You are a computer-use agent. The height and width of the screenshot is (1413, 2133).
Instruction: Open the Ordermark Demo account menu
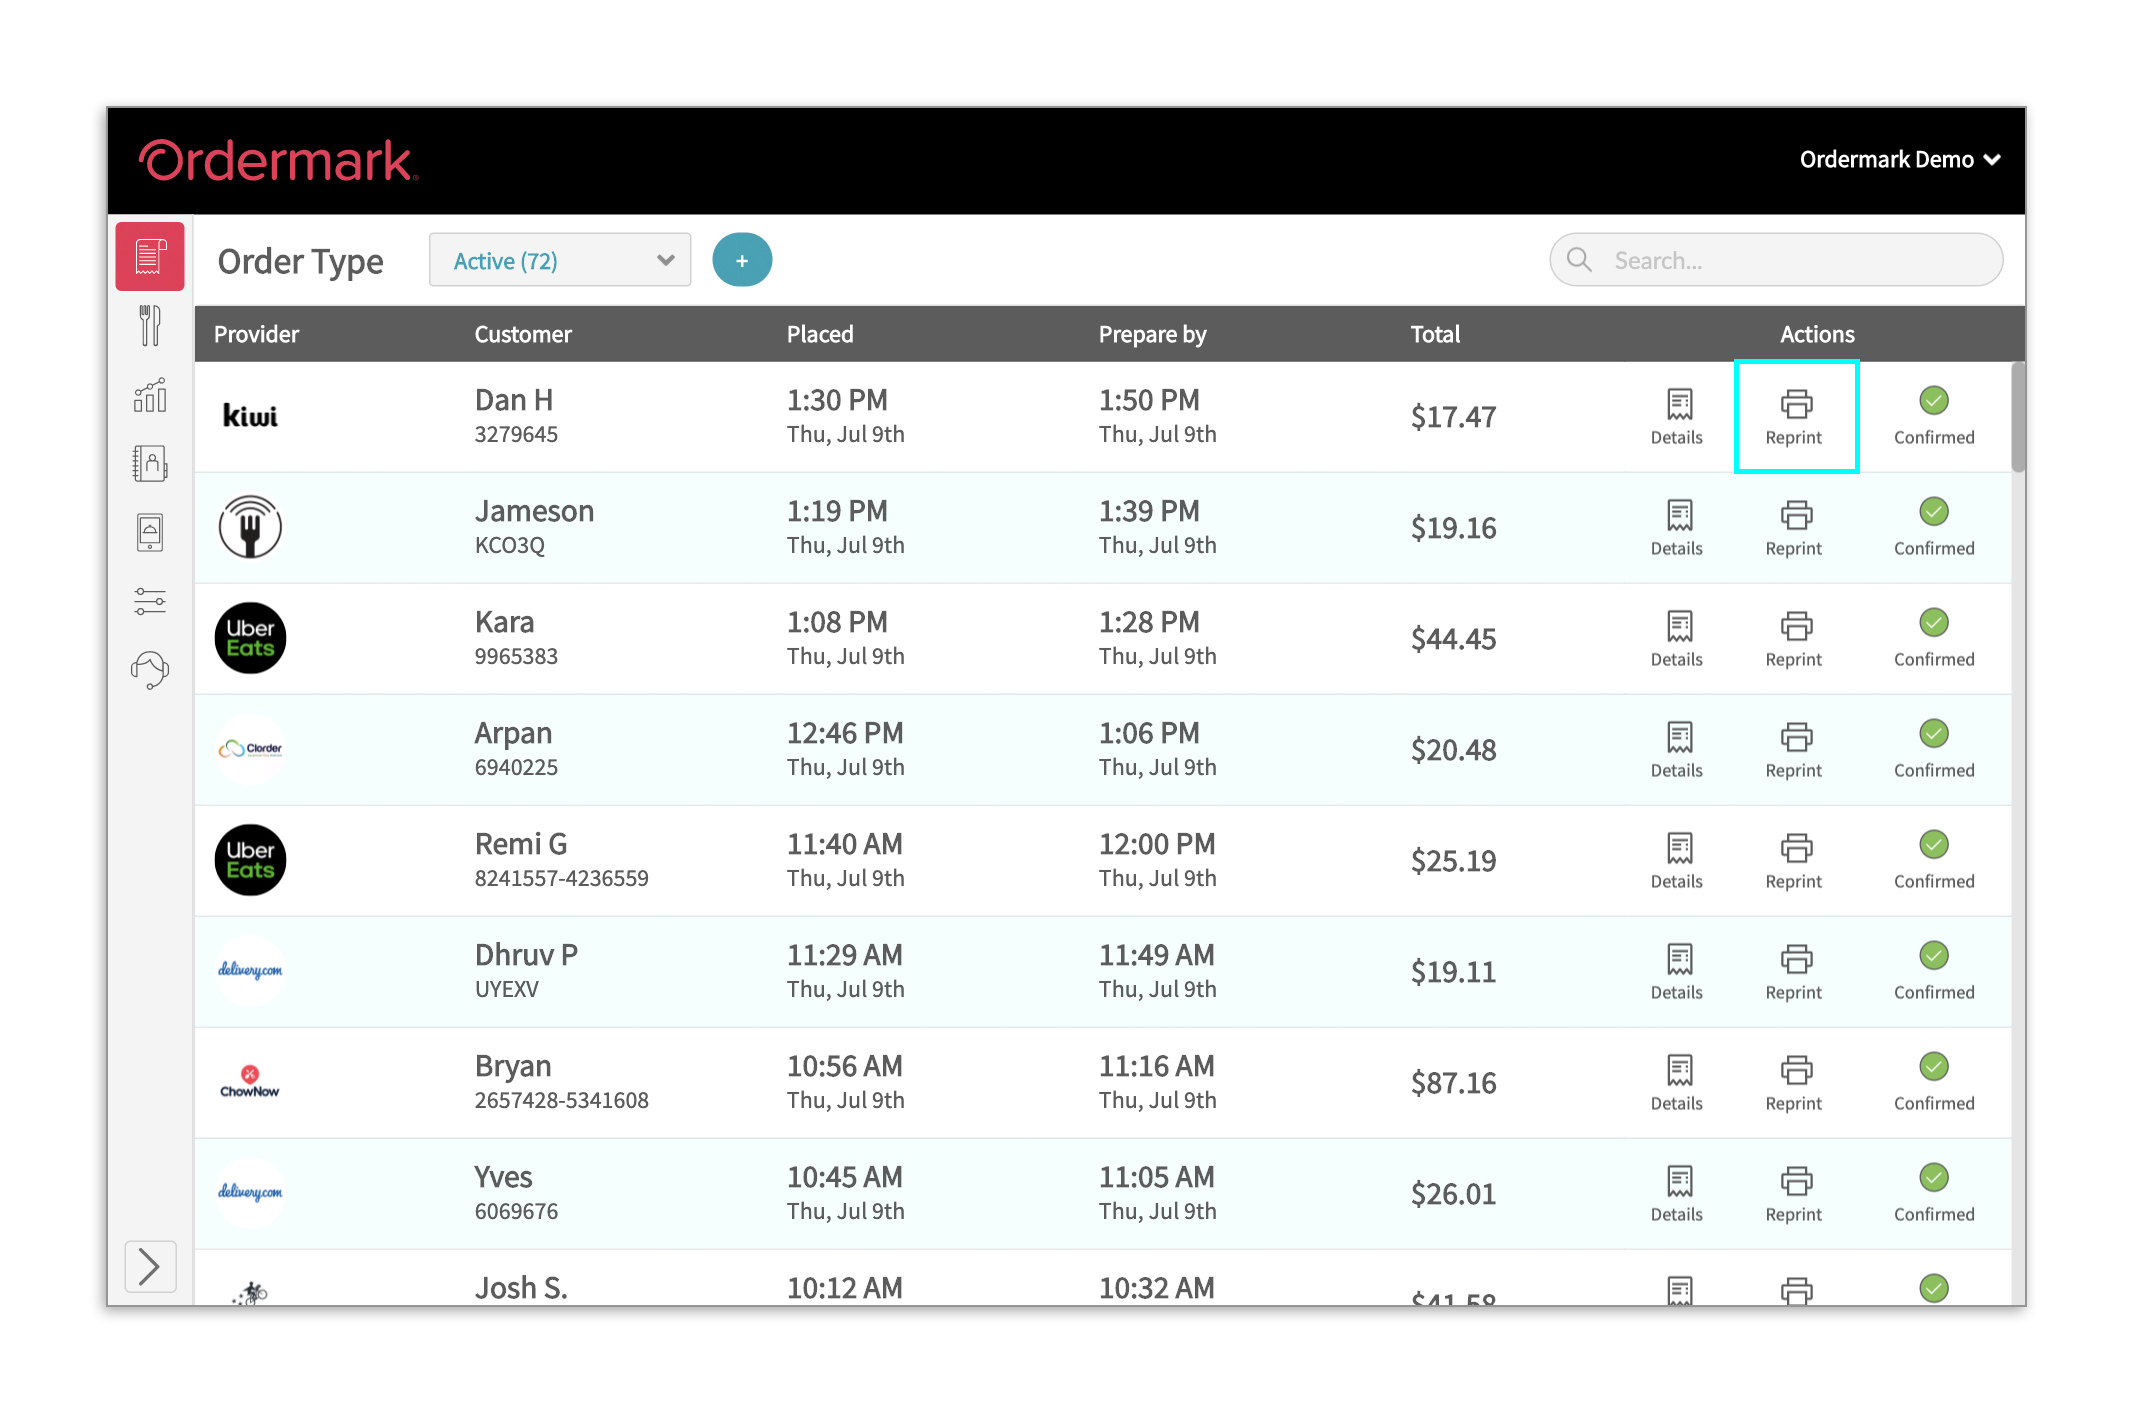(x=1899, y=160)
